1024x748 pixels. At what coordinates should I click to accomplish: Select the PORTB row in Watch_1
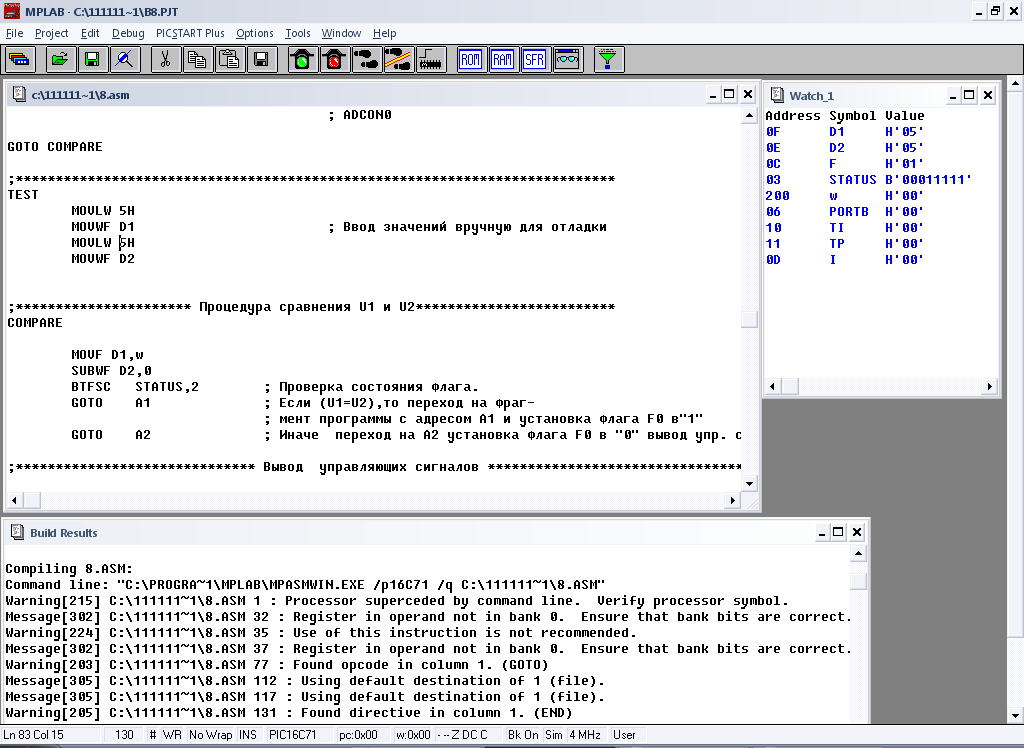point(844,212)
